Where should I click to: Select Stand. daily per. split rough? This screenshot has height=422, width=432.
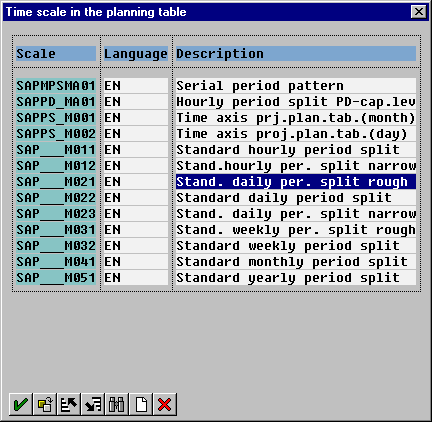(296, 182)
